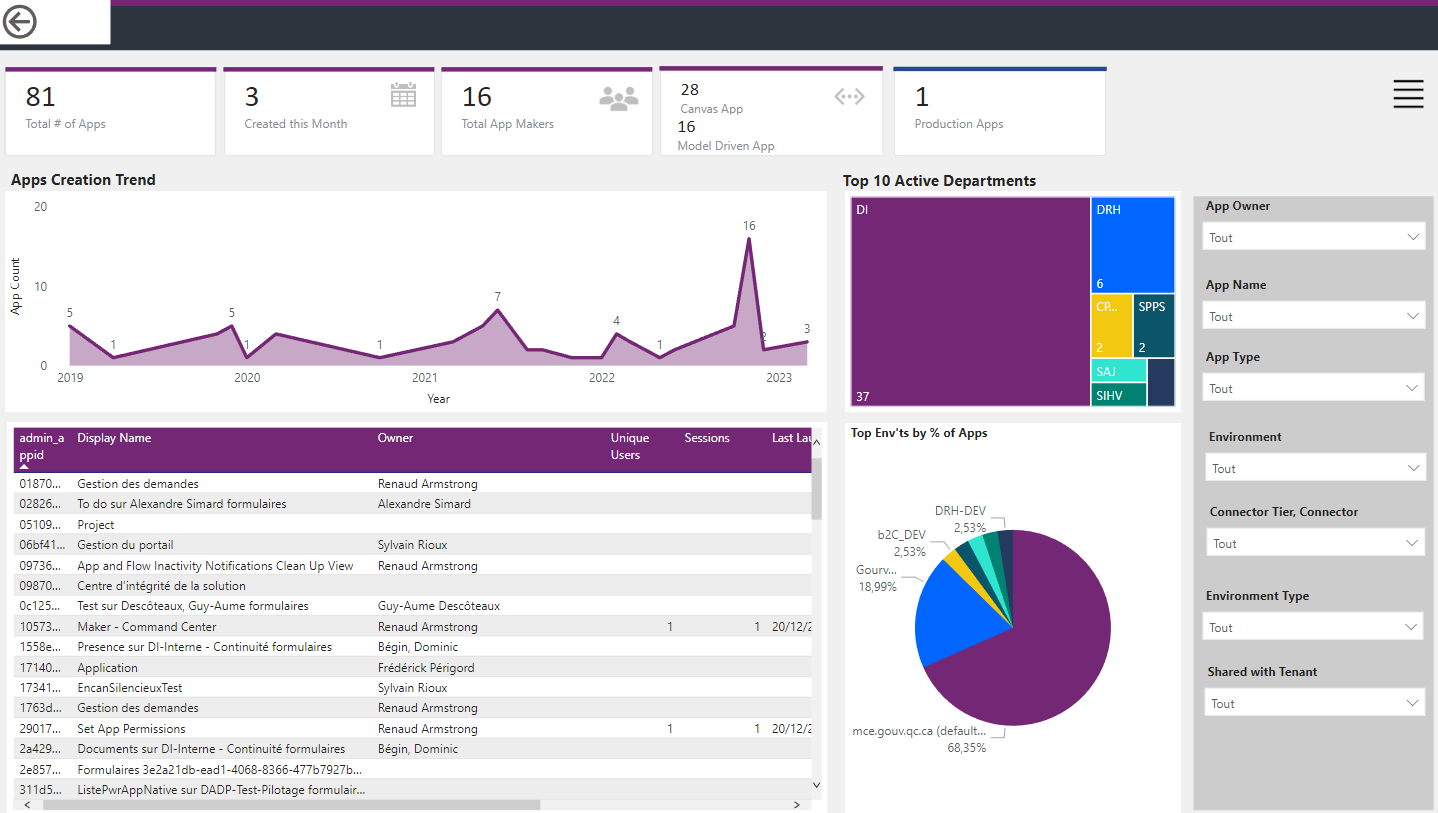Open the Environment Type dropdown

1313,627
